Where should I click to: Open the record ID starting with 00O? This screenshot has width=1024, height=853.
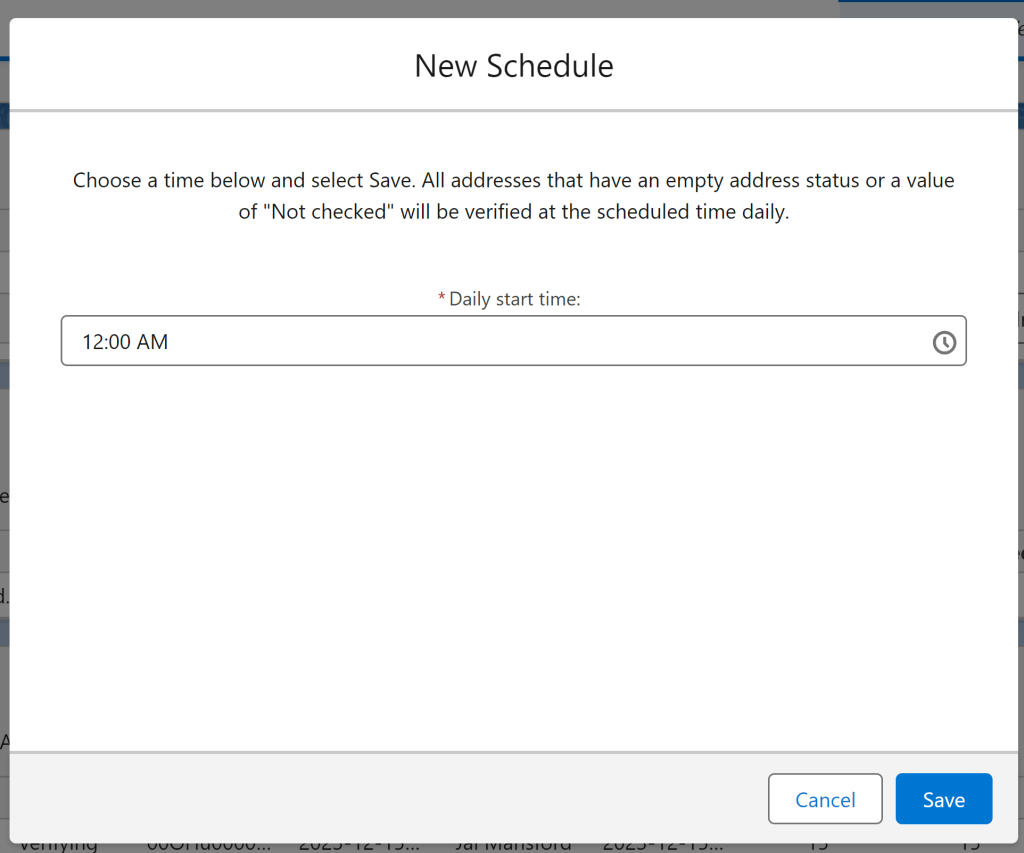(x=208, y=846)
